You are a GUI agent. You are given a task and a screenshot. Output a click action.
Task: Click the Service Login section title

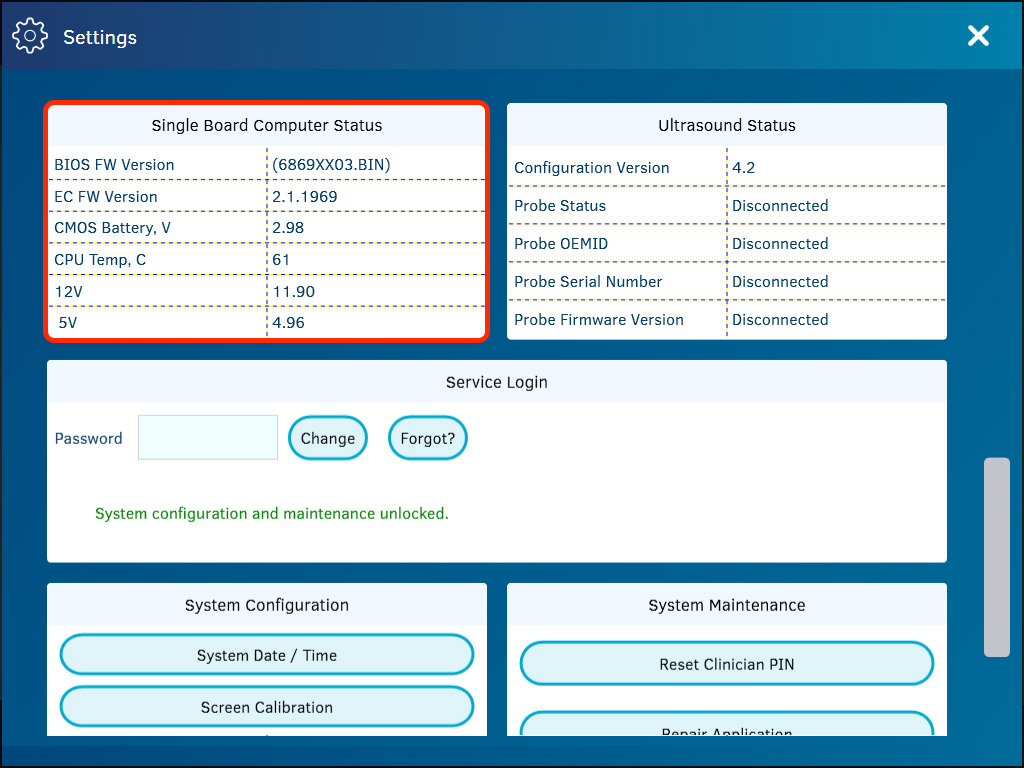pos(496,381)
